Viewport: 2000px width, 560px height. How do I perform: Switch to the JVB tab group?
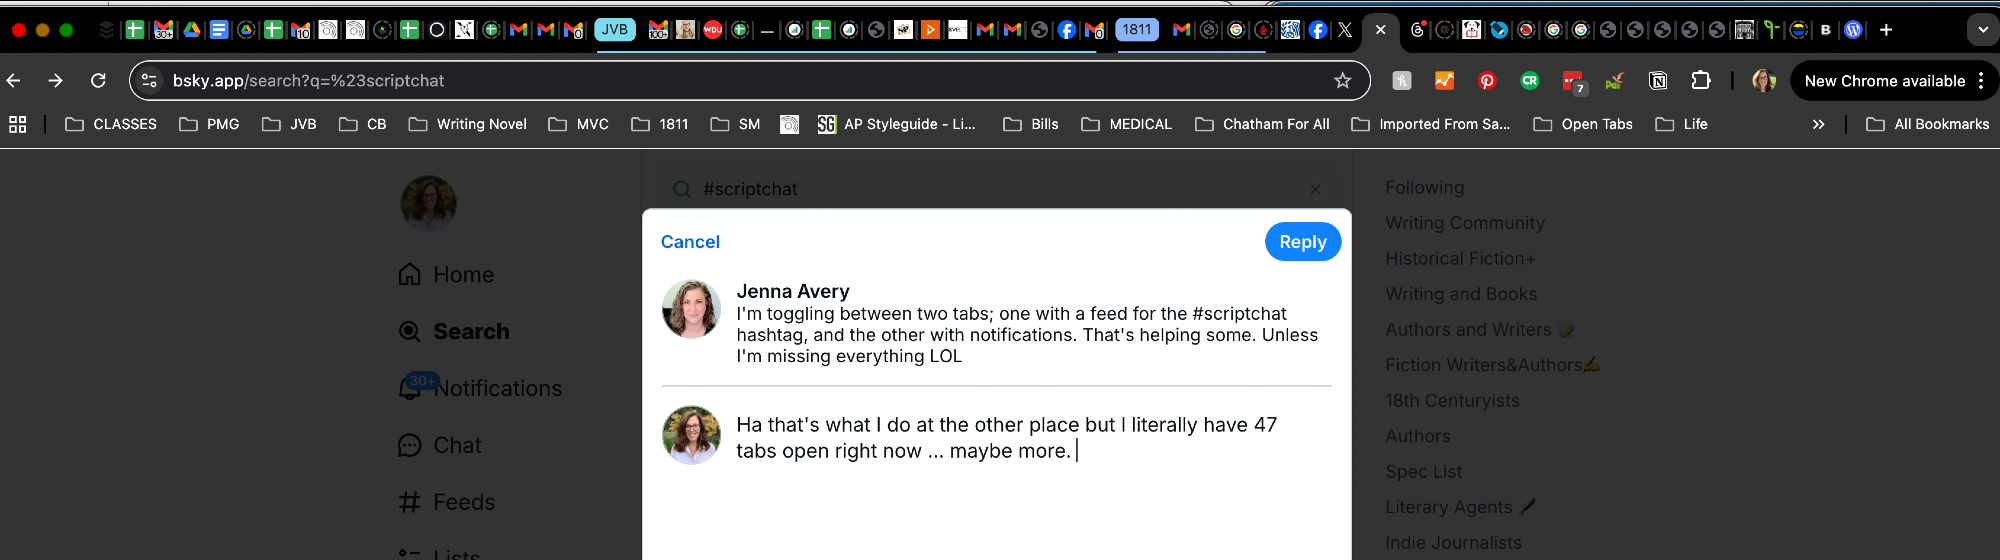[x=615, y=30]
